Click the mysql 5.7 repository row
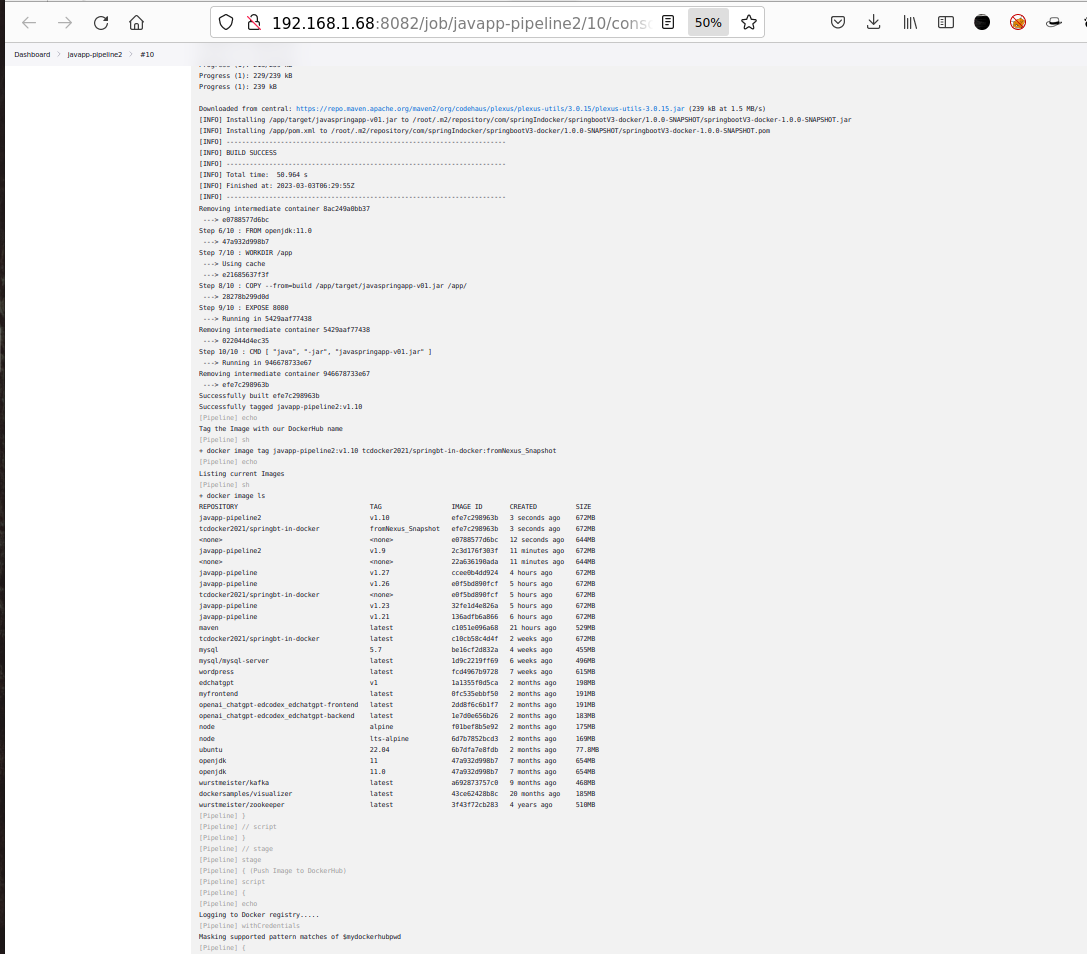1087x954 pixels. pyautogui.click(x=397, y=650)
